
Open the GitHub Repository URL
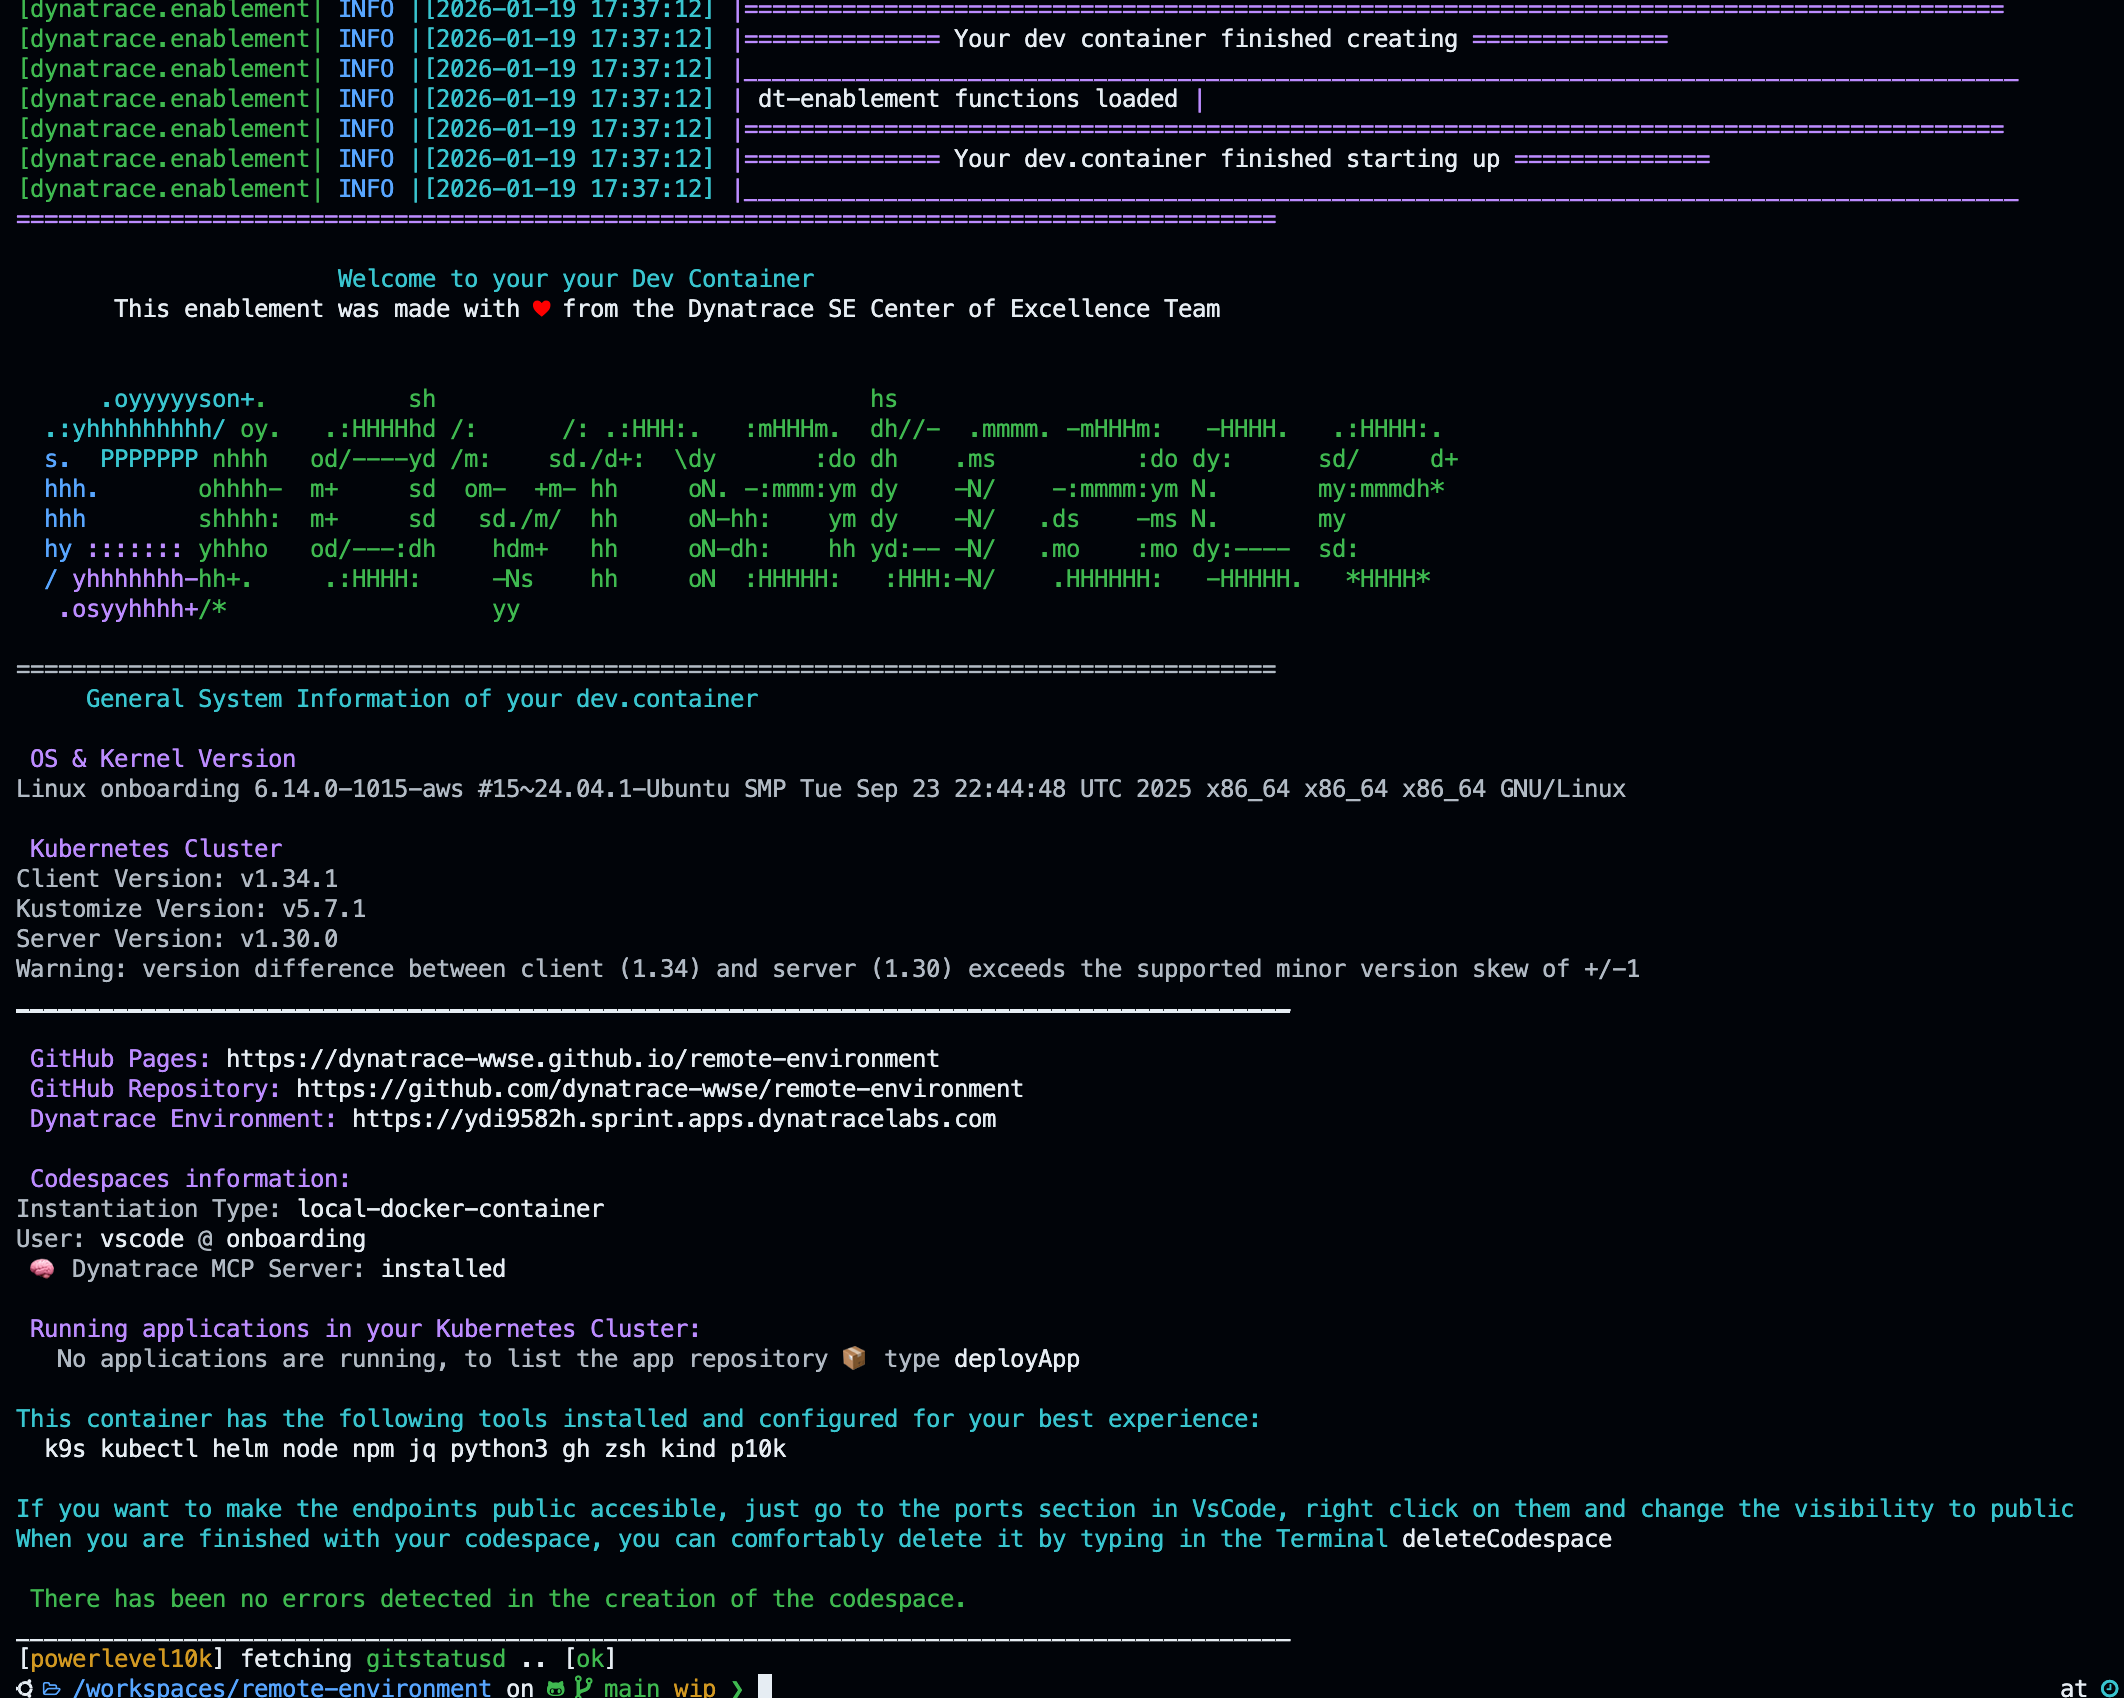pyautogui.click(x=659, y=1088)
